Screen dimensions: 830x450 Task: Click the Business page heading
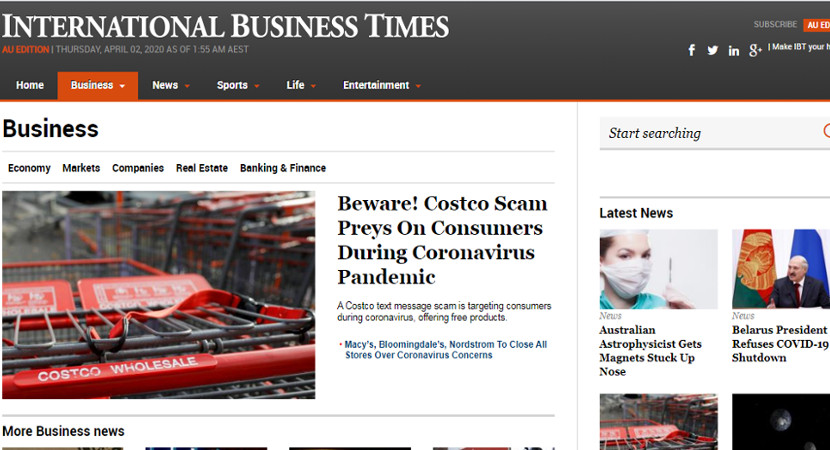[50, 129]
